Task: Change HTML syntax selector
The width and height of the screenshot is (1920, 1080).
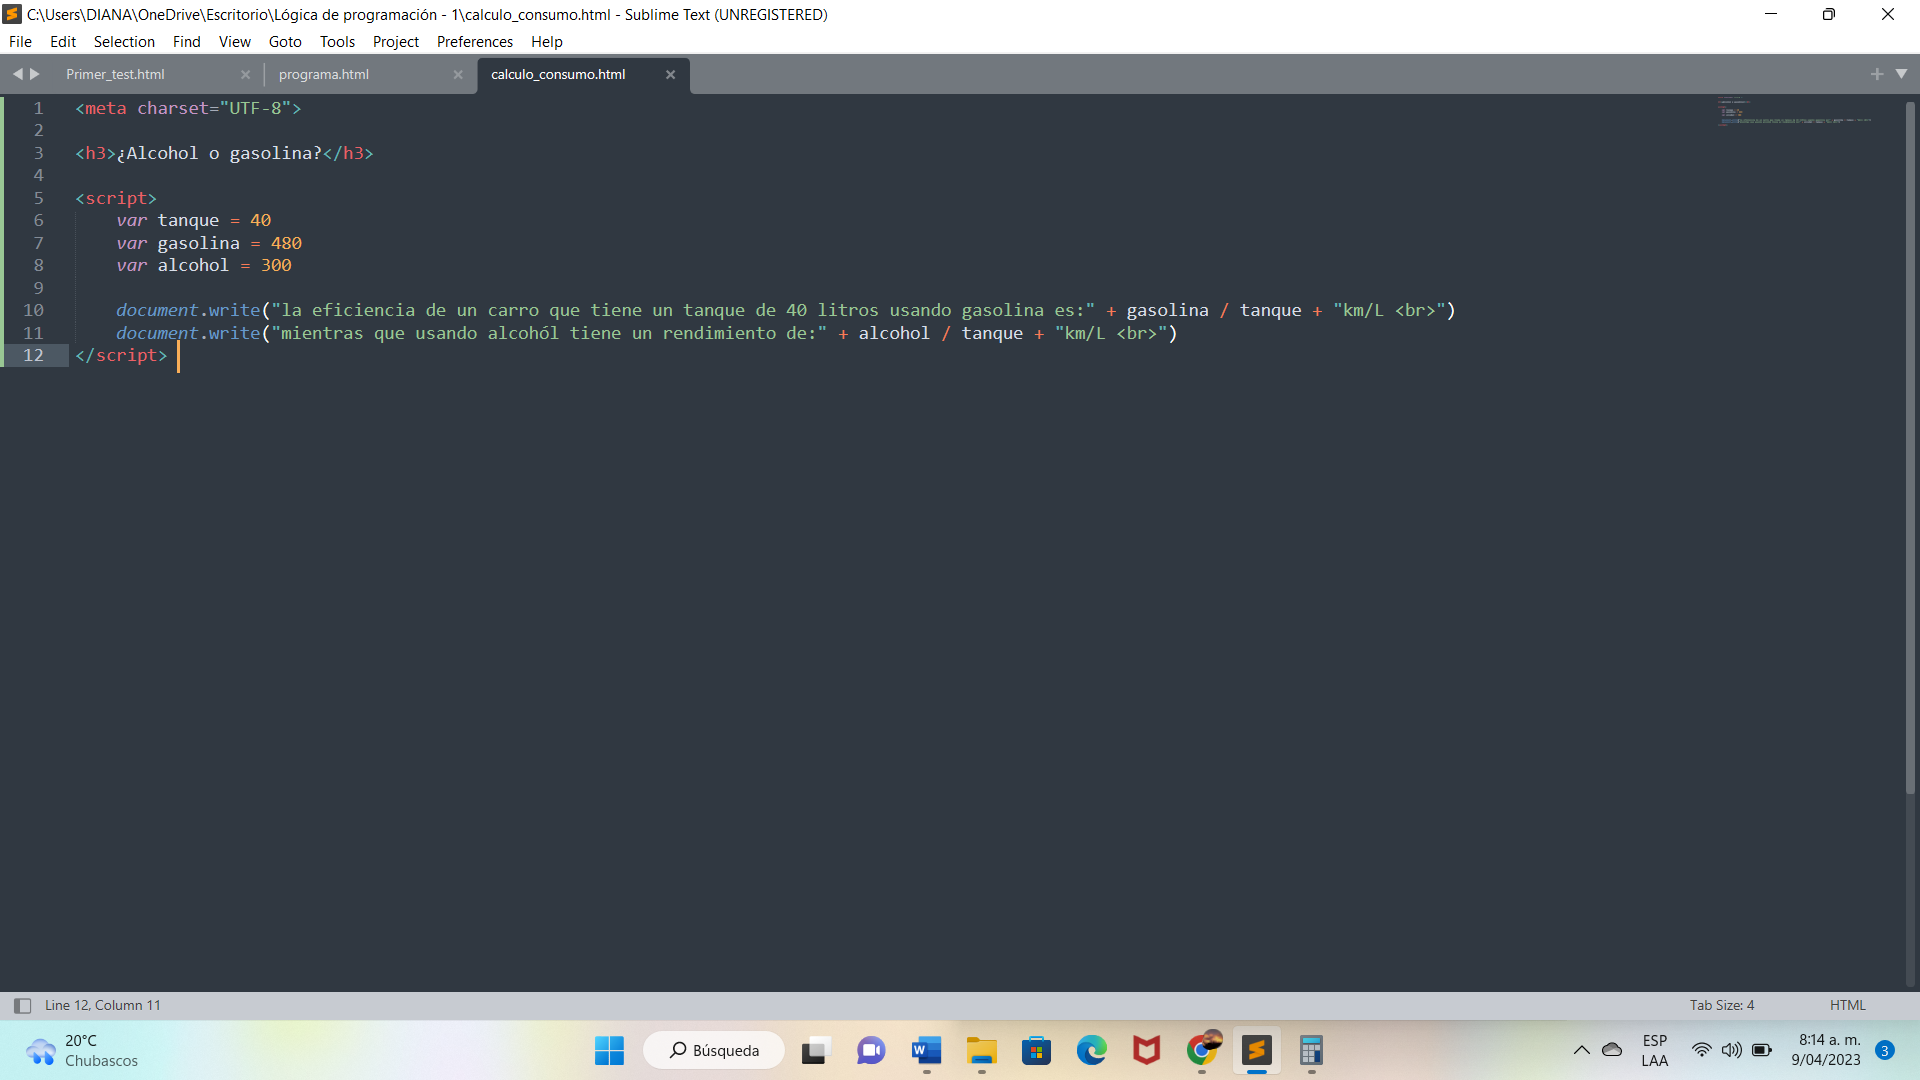Action: [x=1848, y=1005]
